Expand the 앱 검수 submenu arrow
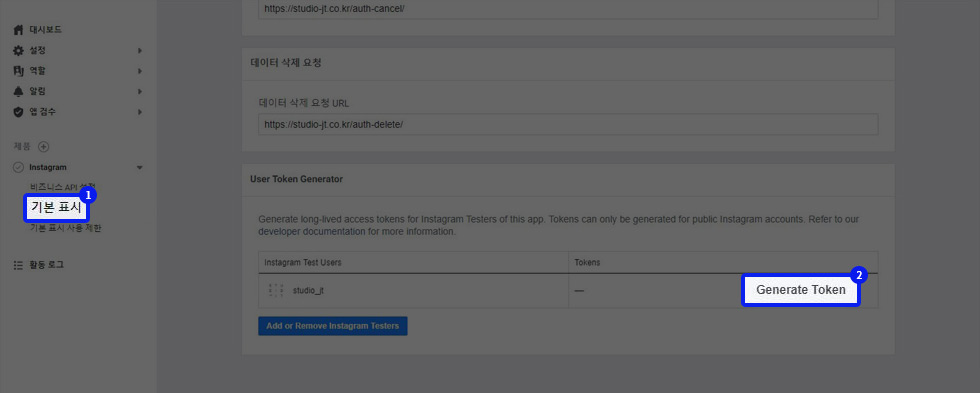Screen dimensions: 980x393 [x=140, y=112]
